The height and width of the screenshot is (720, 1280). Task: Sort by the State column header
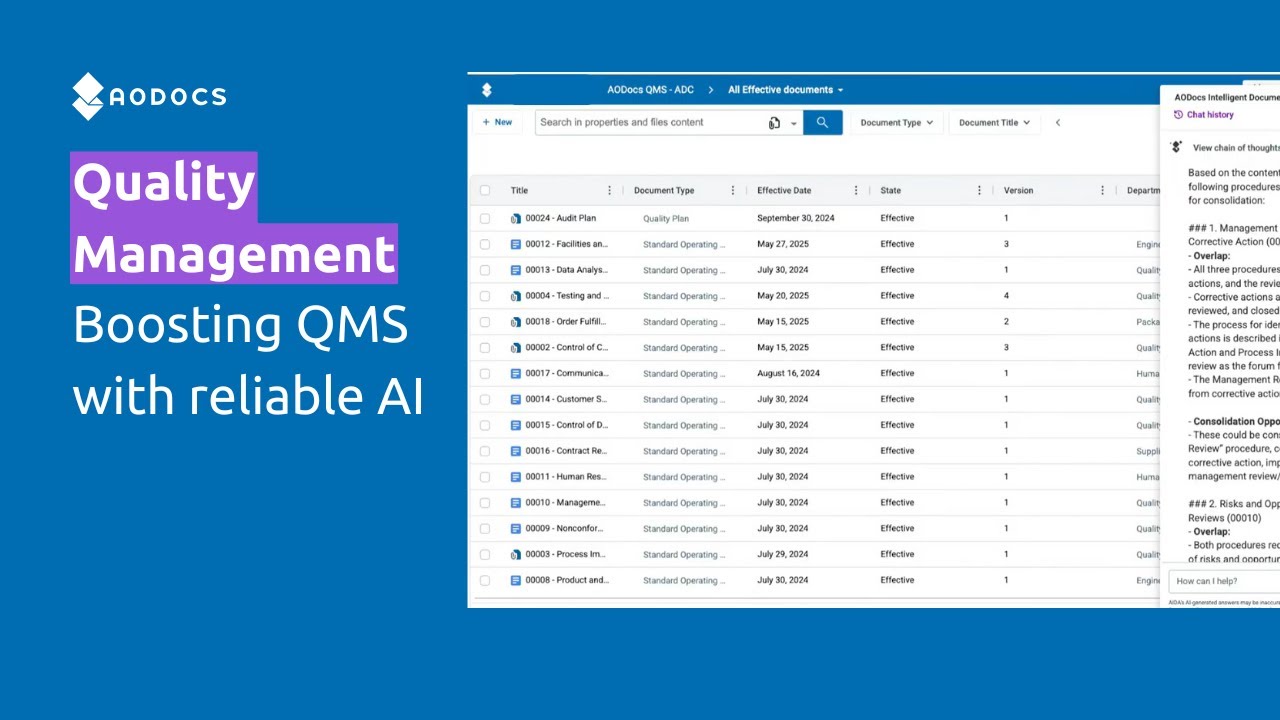(890, 190)
